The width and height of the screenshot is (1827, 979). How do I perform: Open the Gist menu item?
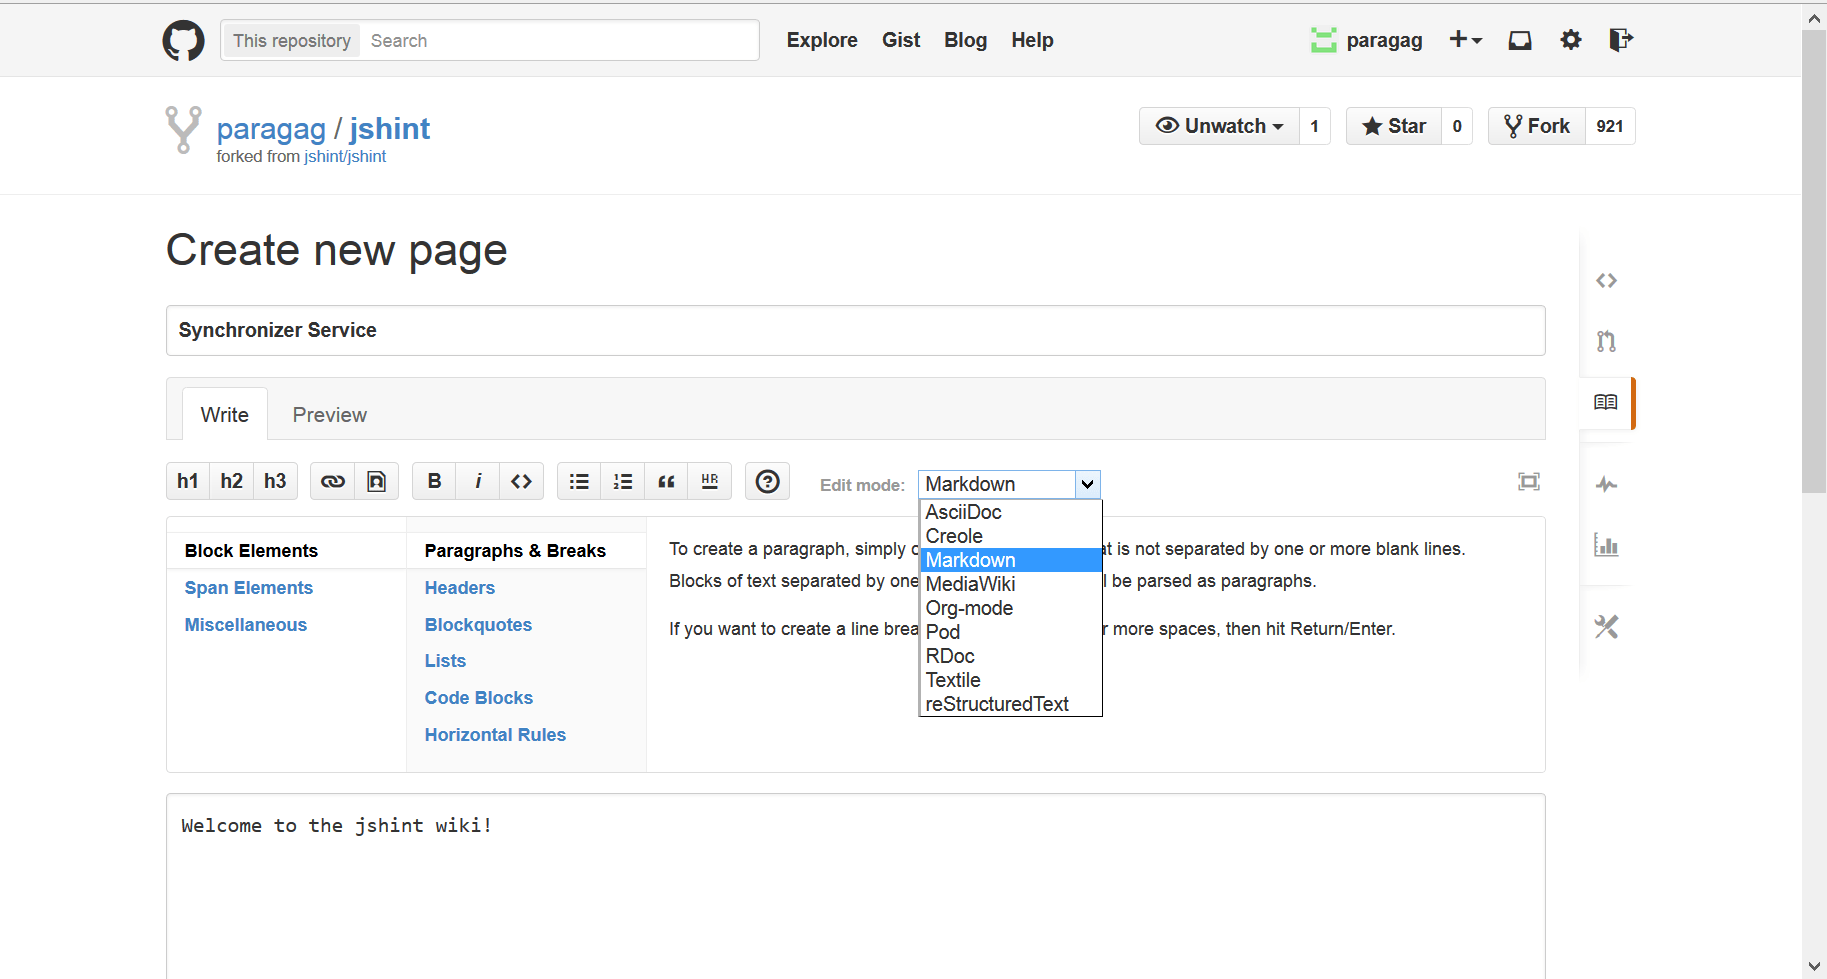coord(900,40)
